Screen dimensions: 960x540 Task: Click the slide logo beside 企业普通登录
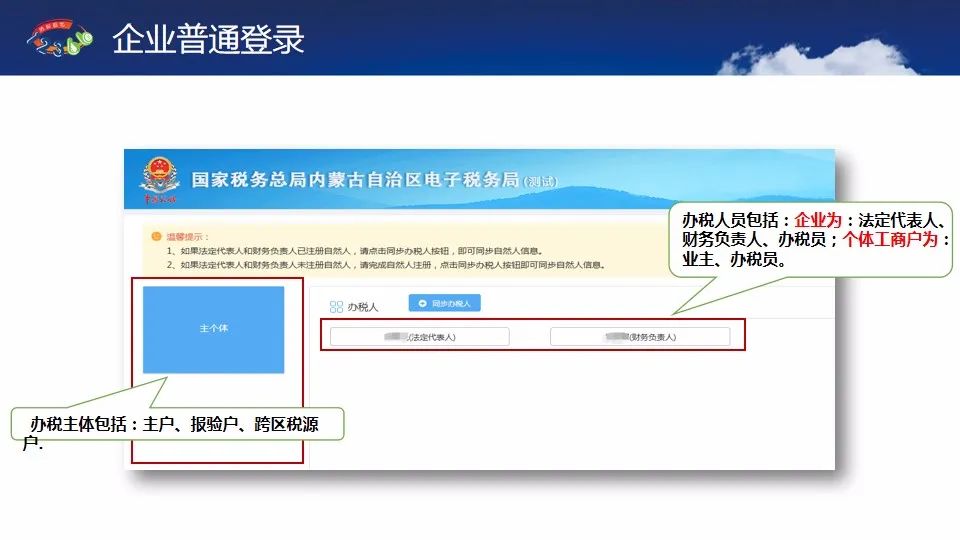pyautogui.click(x=59, y=39)
